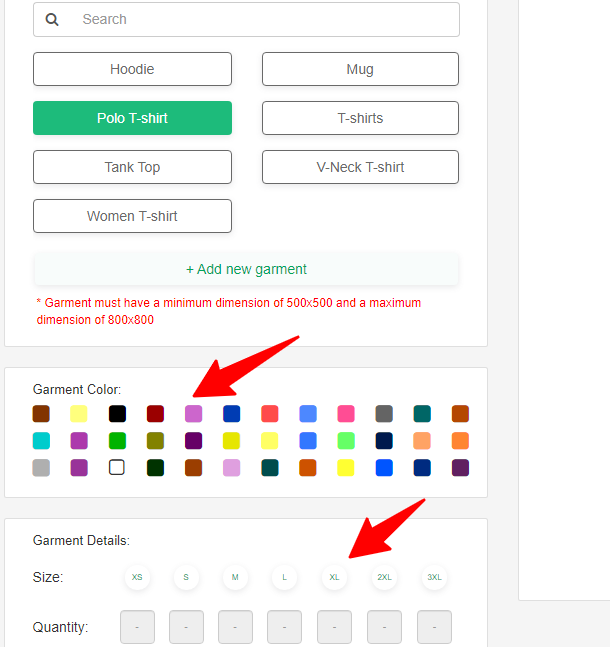The image size is (610, 647).
Task: Select size M circle
Action: 235,577
